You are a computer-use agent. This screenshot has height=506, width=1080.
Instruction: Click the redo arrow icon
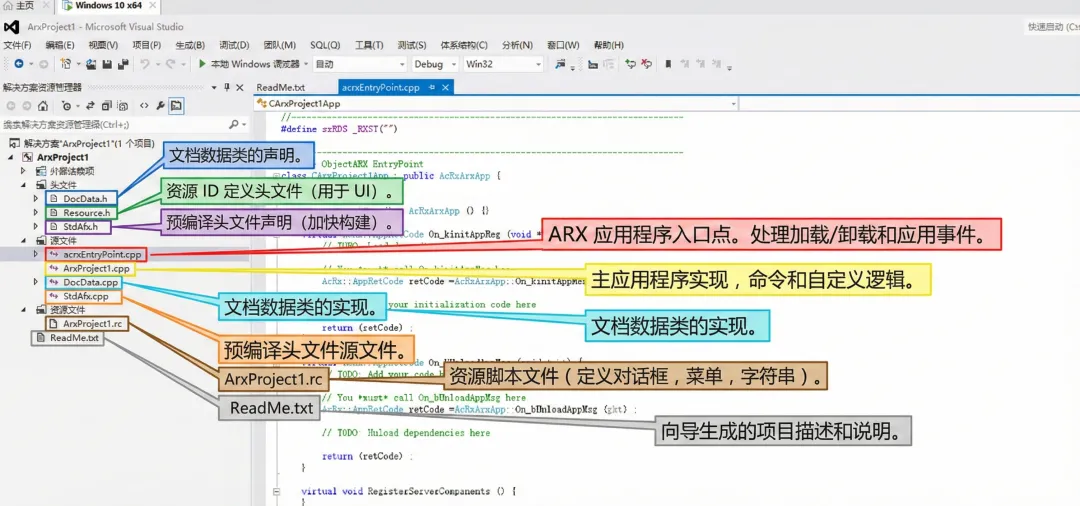coord(170,63)
